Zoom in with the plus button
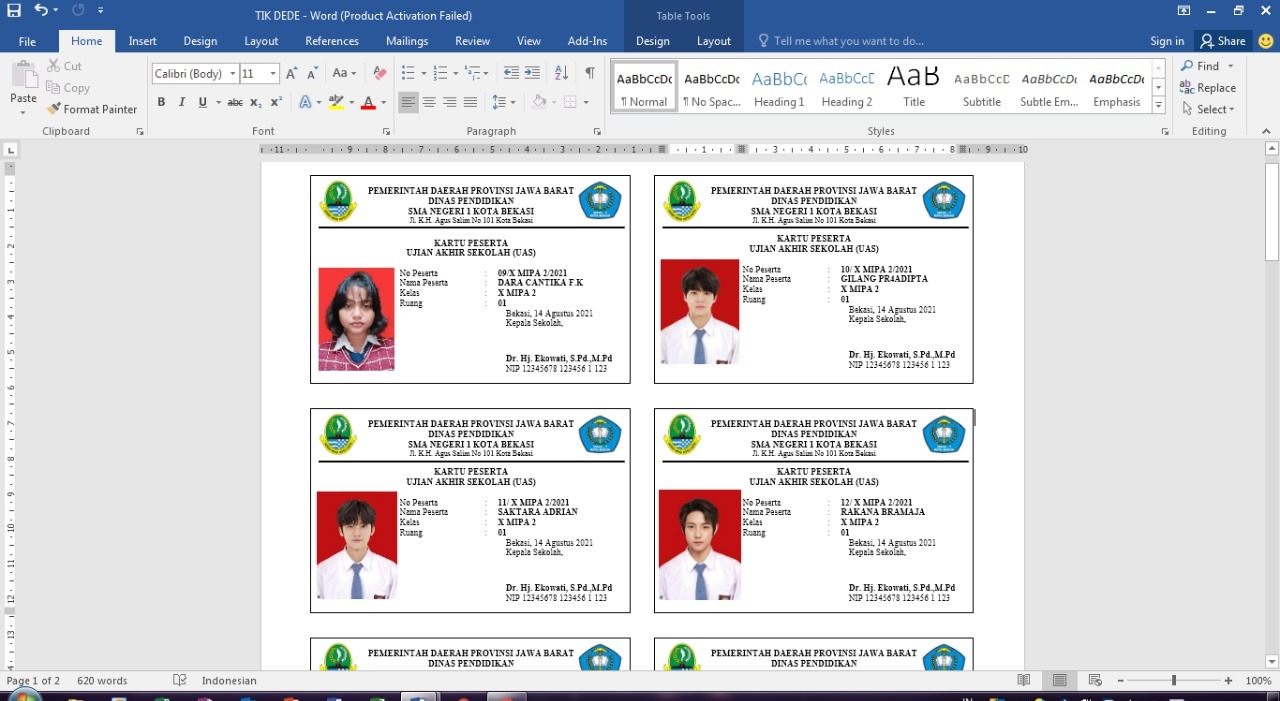This screenshot has width=1280, height=701. pyautogui.click(x=1228, y=681)
